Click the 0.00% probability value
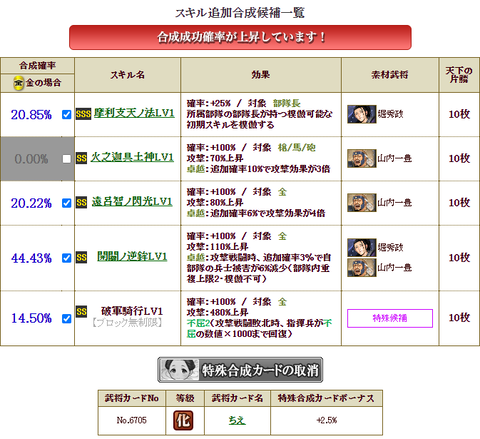 pos(31,159)
